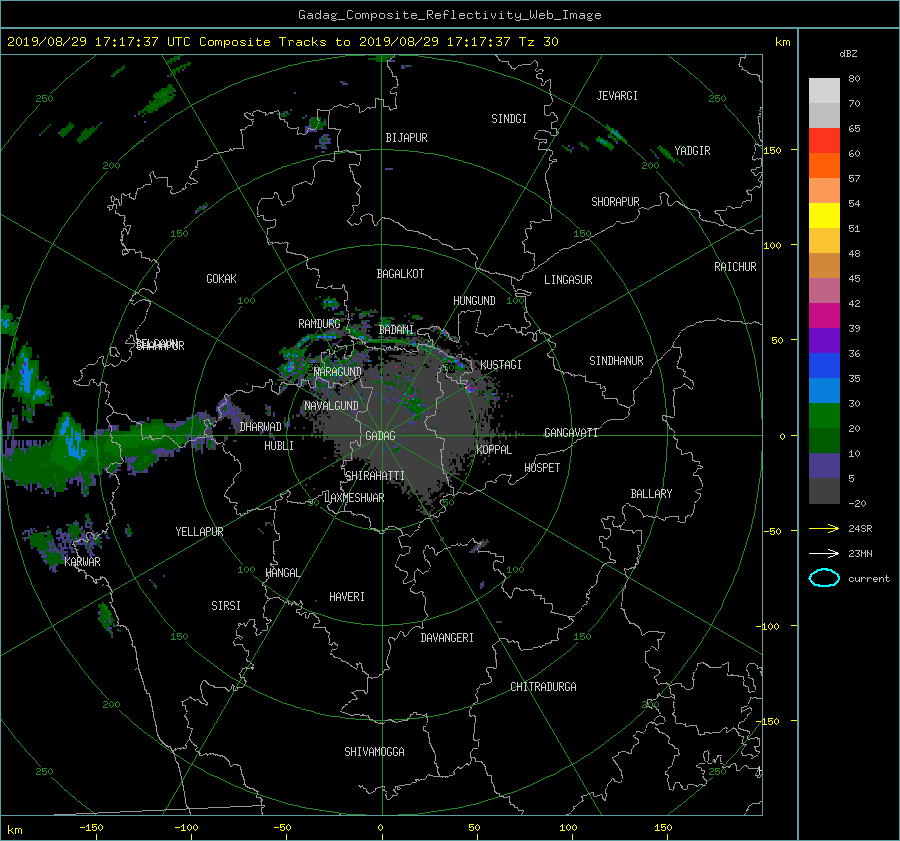Click the DAVANGERI city label
Screen dimensions: 900x841
point(447,638)
